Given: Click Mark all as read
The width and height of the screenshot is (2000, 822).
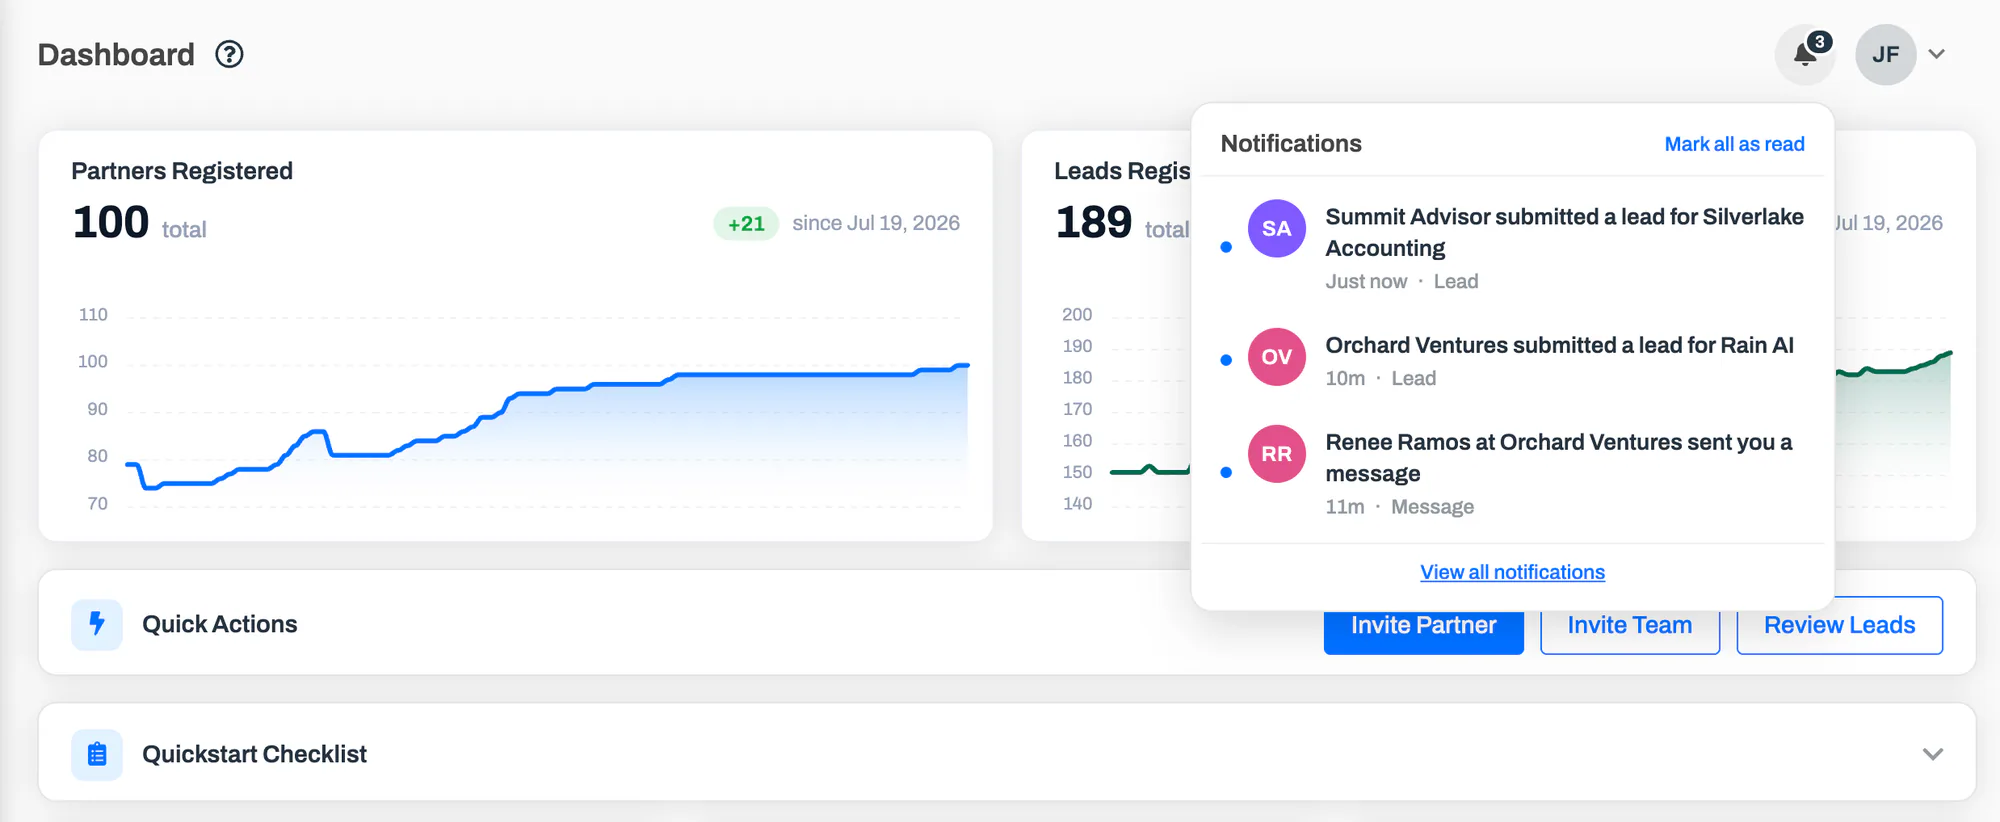Looking at the screenshot, I should click(1734, 144).
